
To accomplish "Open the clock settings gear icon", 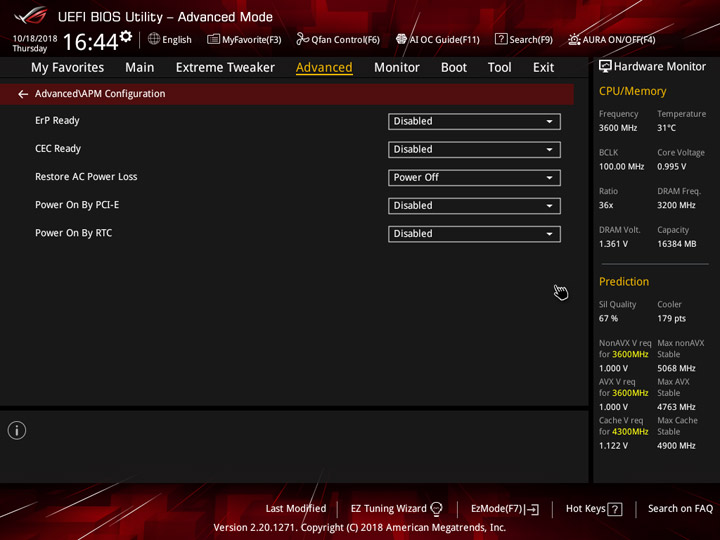I will [126, 36].
